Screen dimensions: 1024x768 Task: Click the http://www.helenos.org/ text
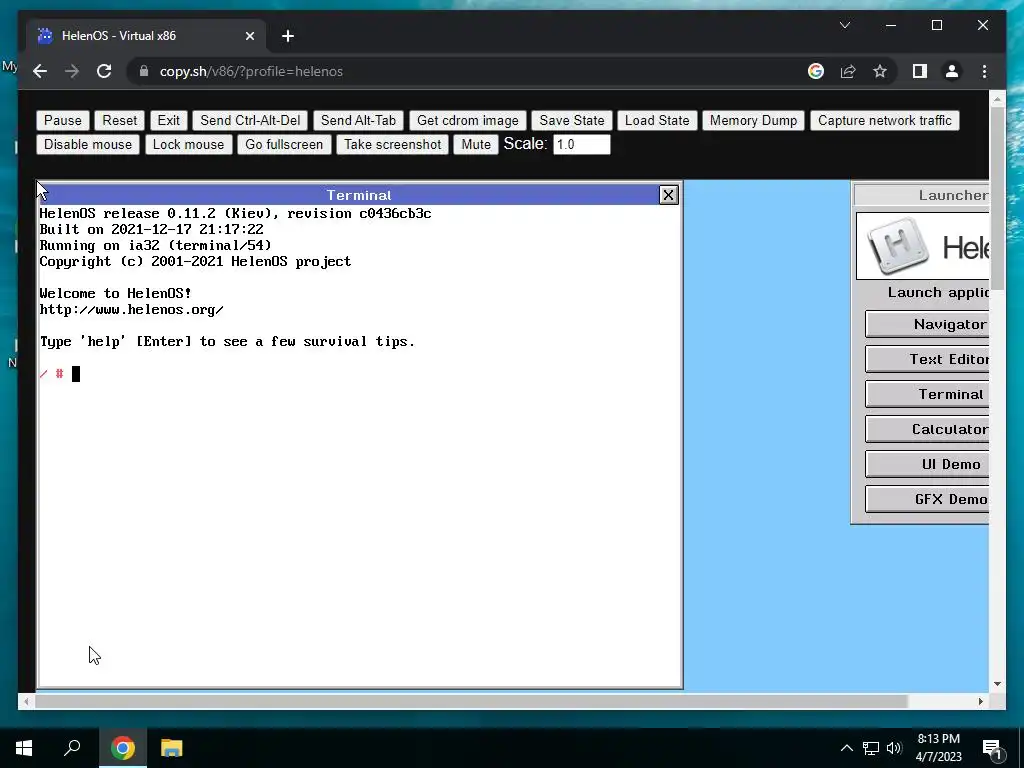pos(131,310)
